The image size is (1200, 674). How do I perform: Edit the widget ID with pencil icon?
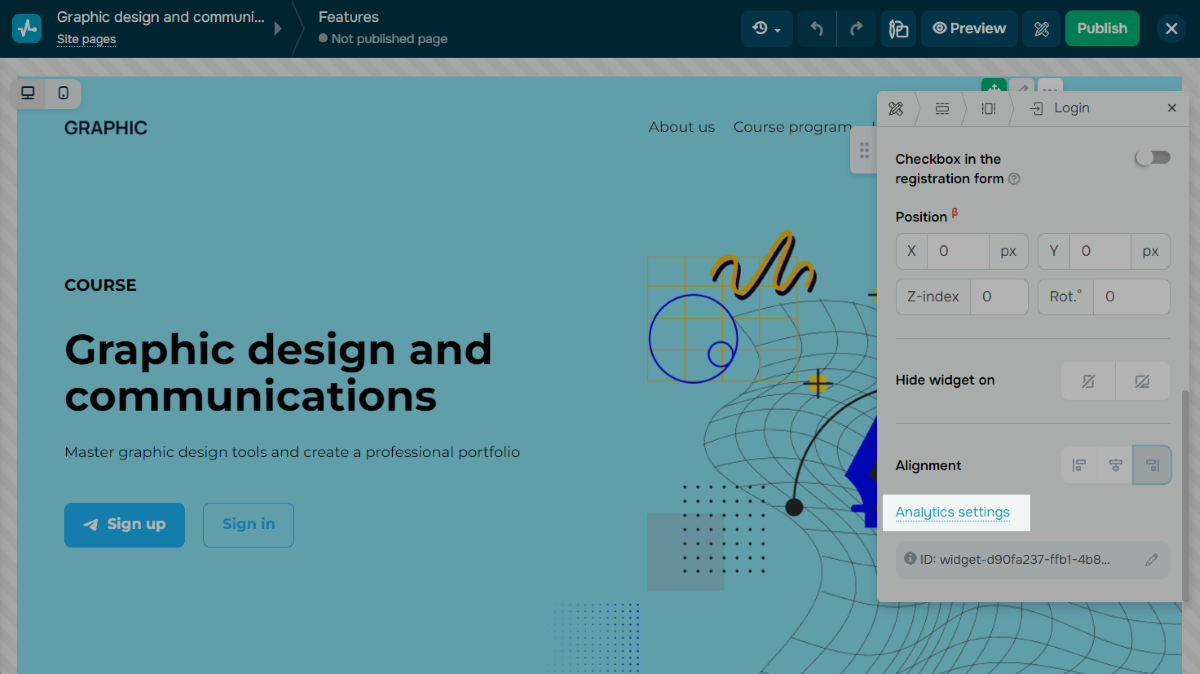1151,560
